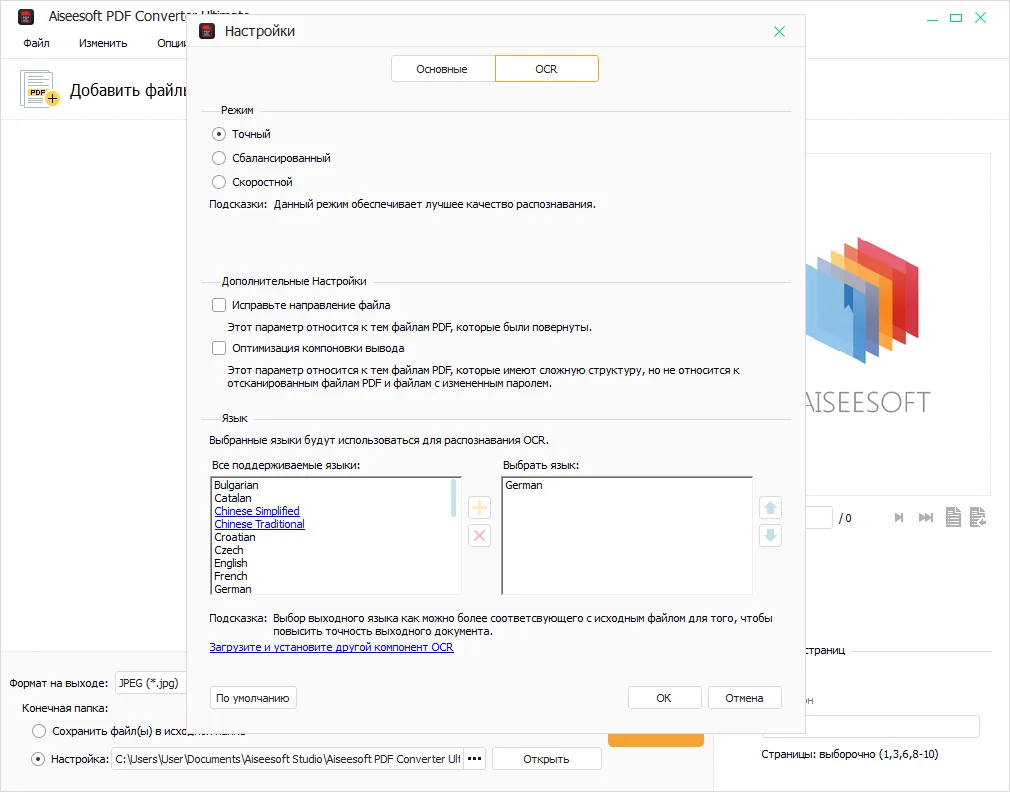1010x792 pixels.
Task: Select save files in source folder radio button
Action: click(x=39, y=731)
